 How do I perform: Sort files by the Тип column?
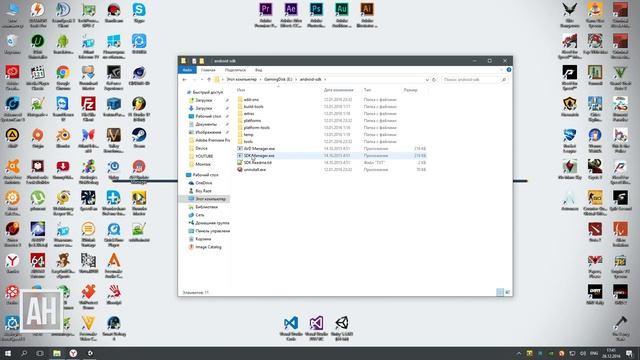point(367,90)
